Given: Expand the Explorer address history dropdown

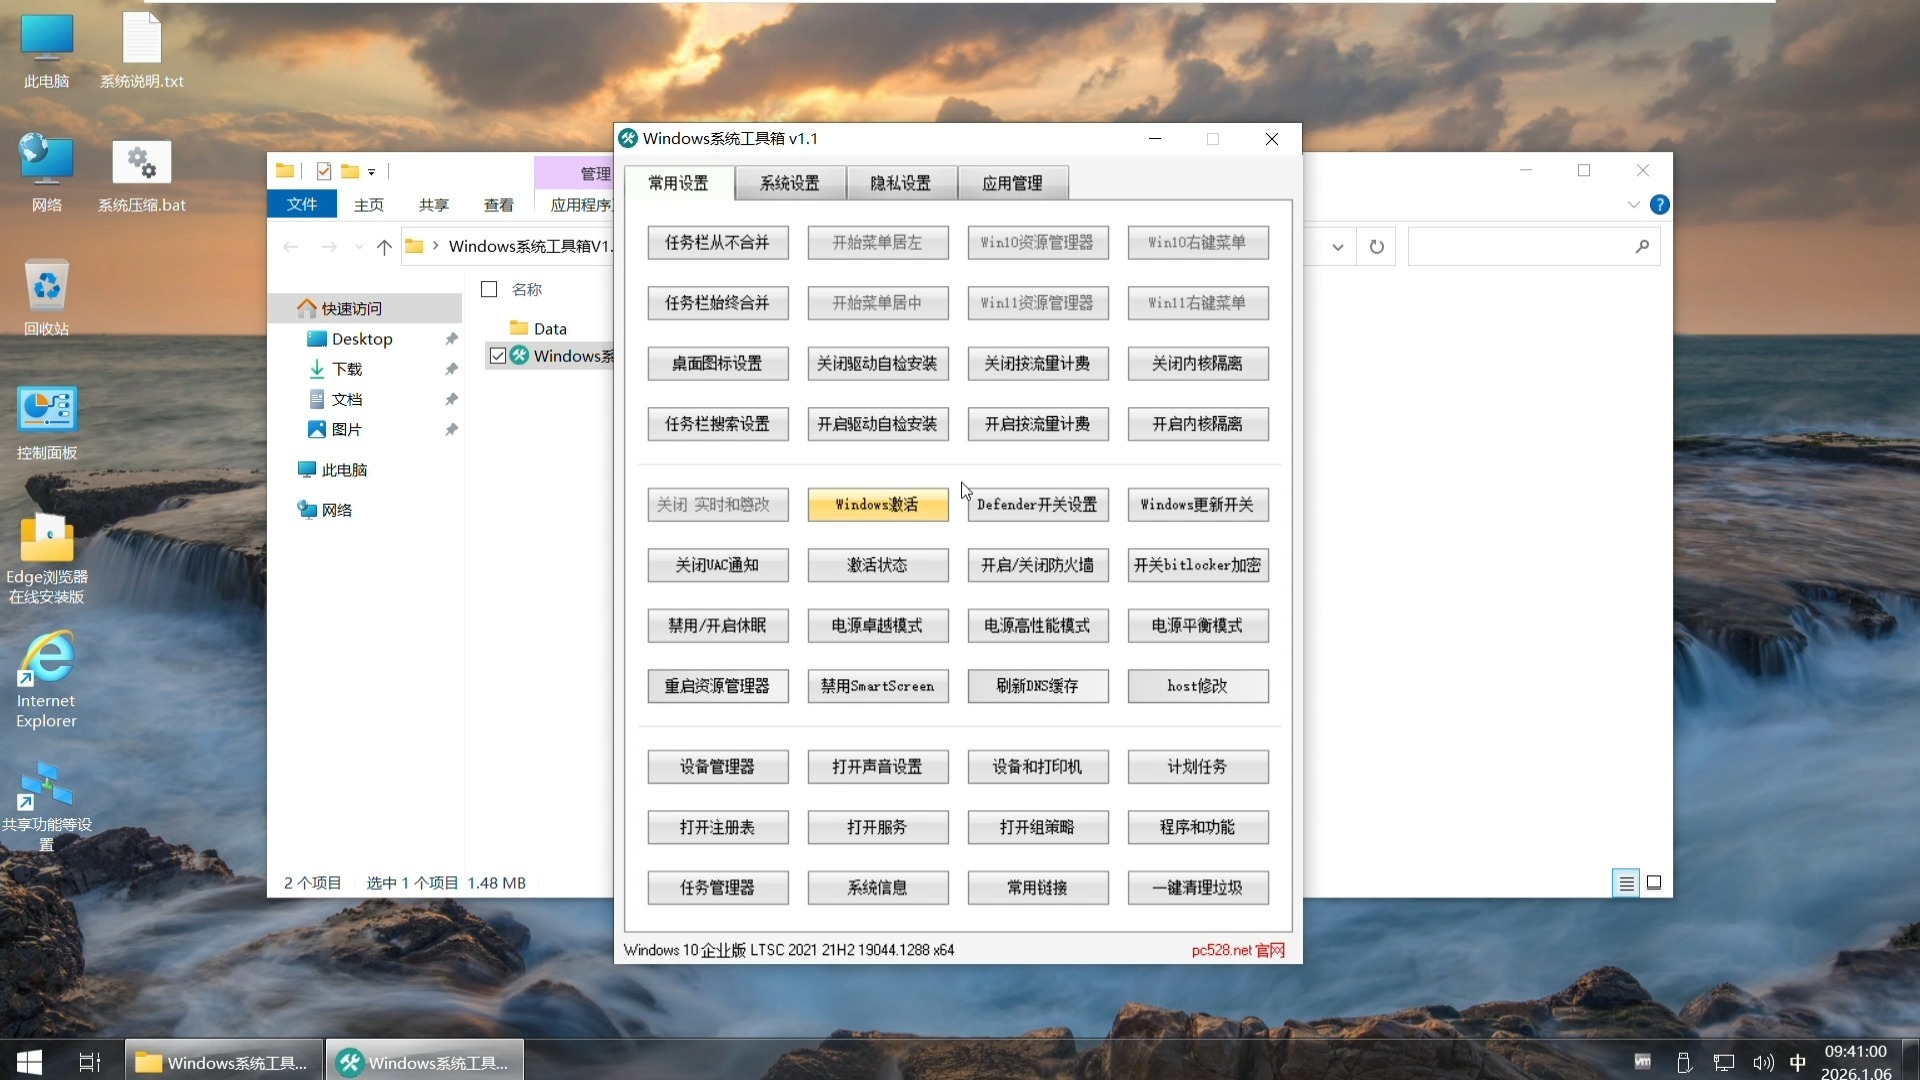Looking at the screenshot, I should [1338, 247].
